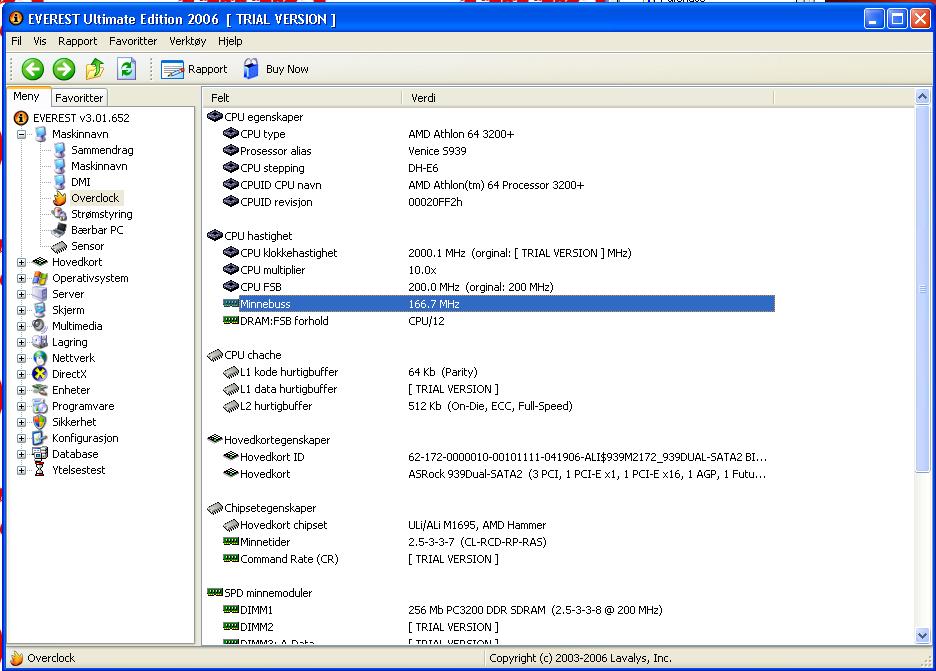Expand the DirectX tree node
Viewport: 936px width, 671px height.
coord(21,374)
